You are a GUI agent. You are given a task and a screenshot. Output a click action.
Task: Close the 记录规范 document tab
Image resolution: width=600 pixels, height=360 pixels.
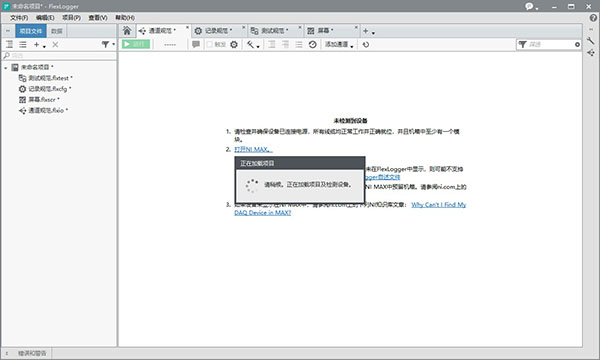[x=243, y=28]
